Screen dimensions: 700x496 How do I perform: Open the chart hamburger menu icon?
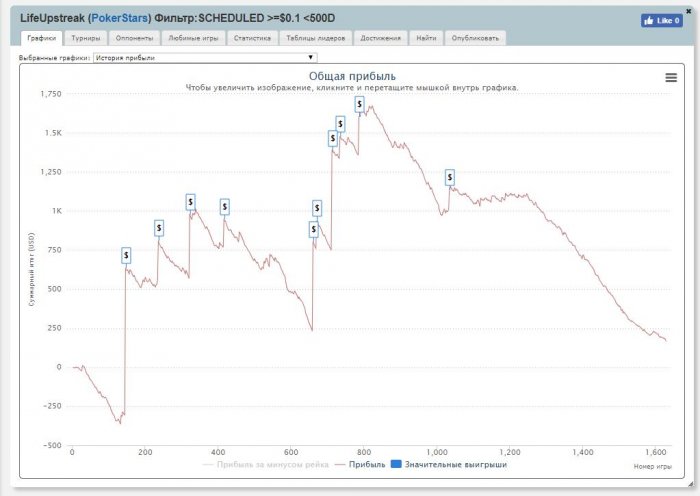(671, 77)
